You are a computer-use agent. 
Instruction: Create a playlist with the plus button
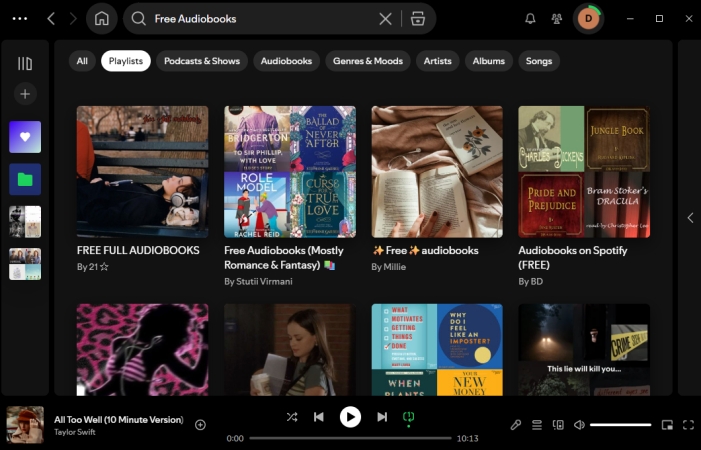click(25, 94)
